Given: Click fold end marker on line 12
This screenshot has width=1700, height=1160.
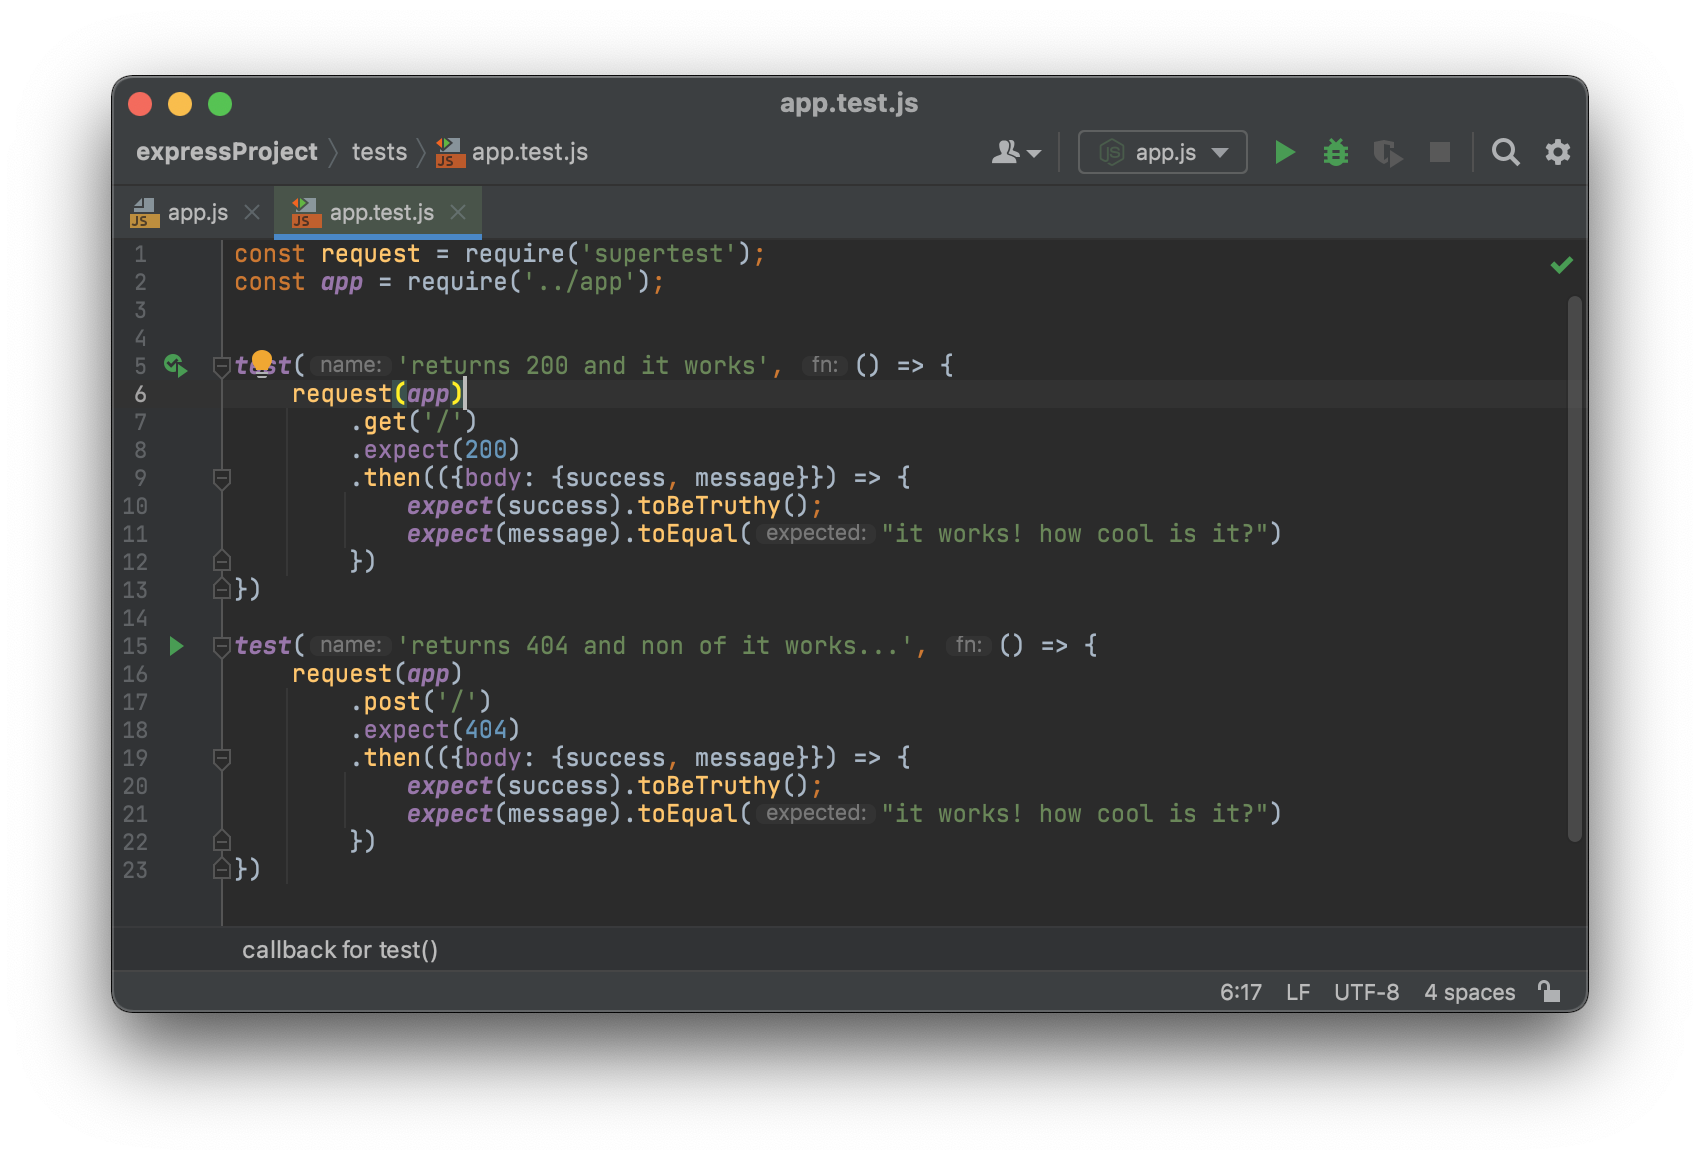Looking at the screenshot, I should coord(222,561).
